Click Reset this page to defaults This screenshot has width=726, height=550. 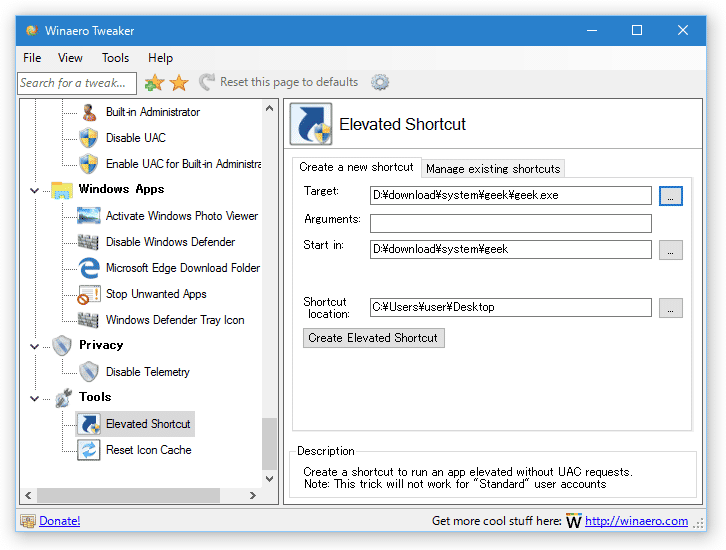[x=289, y=82]
